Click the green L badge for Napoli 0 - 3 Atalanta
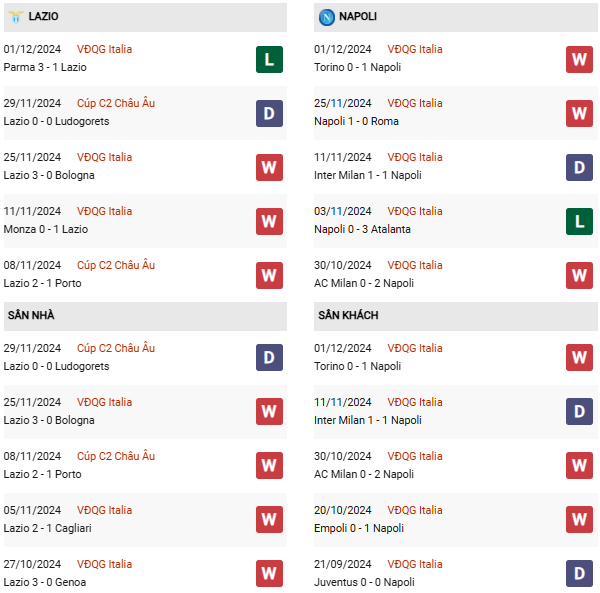This screenshot has height=593, width=600. tap(579, 221)
